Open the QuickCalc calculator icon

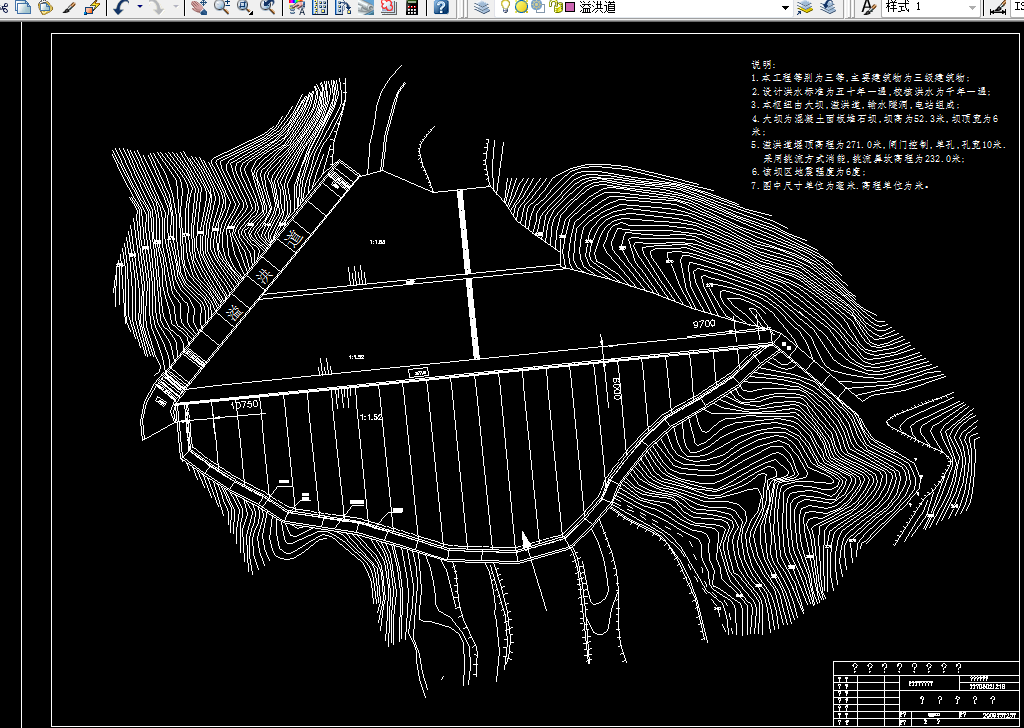(x=411, y=7)
